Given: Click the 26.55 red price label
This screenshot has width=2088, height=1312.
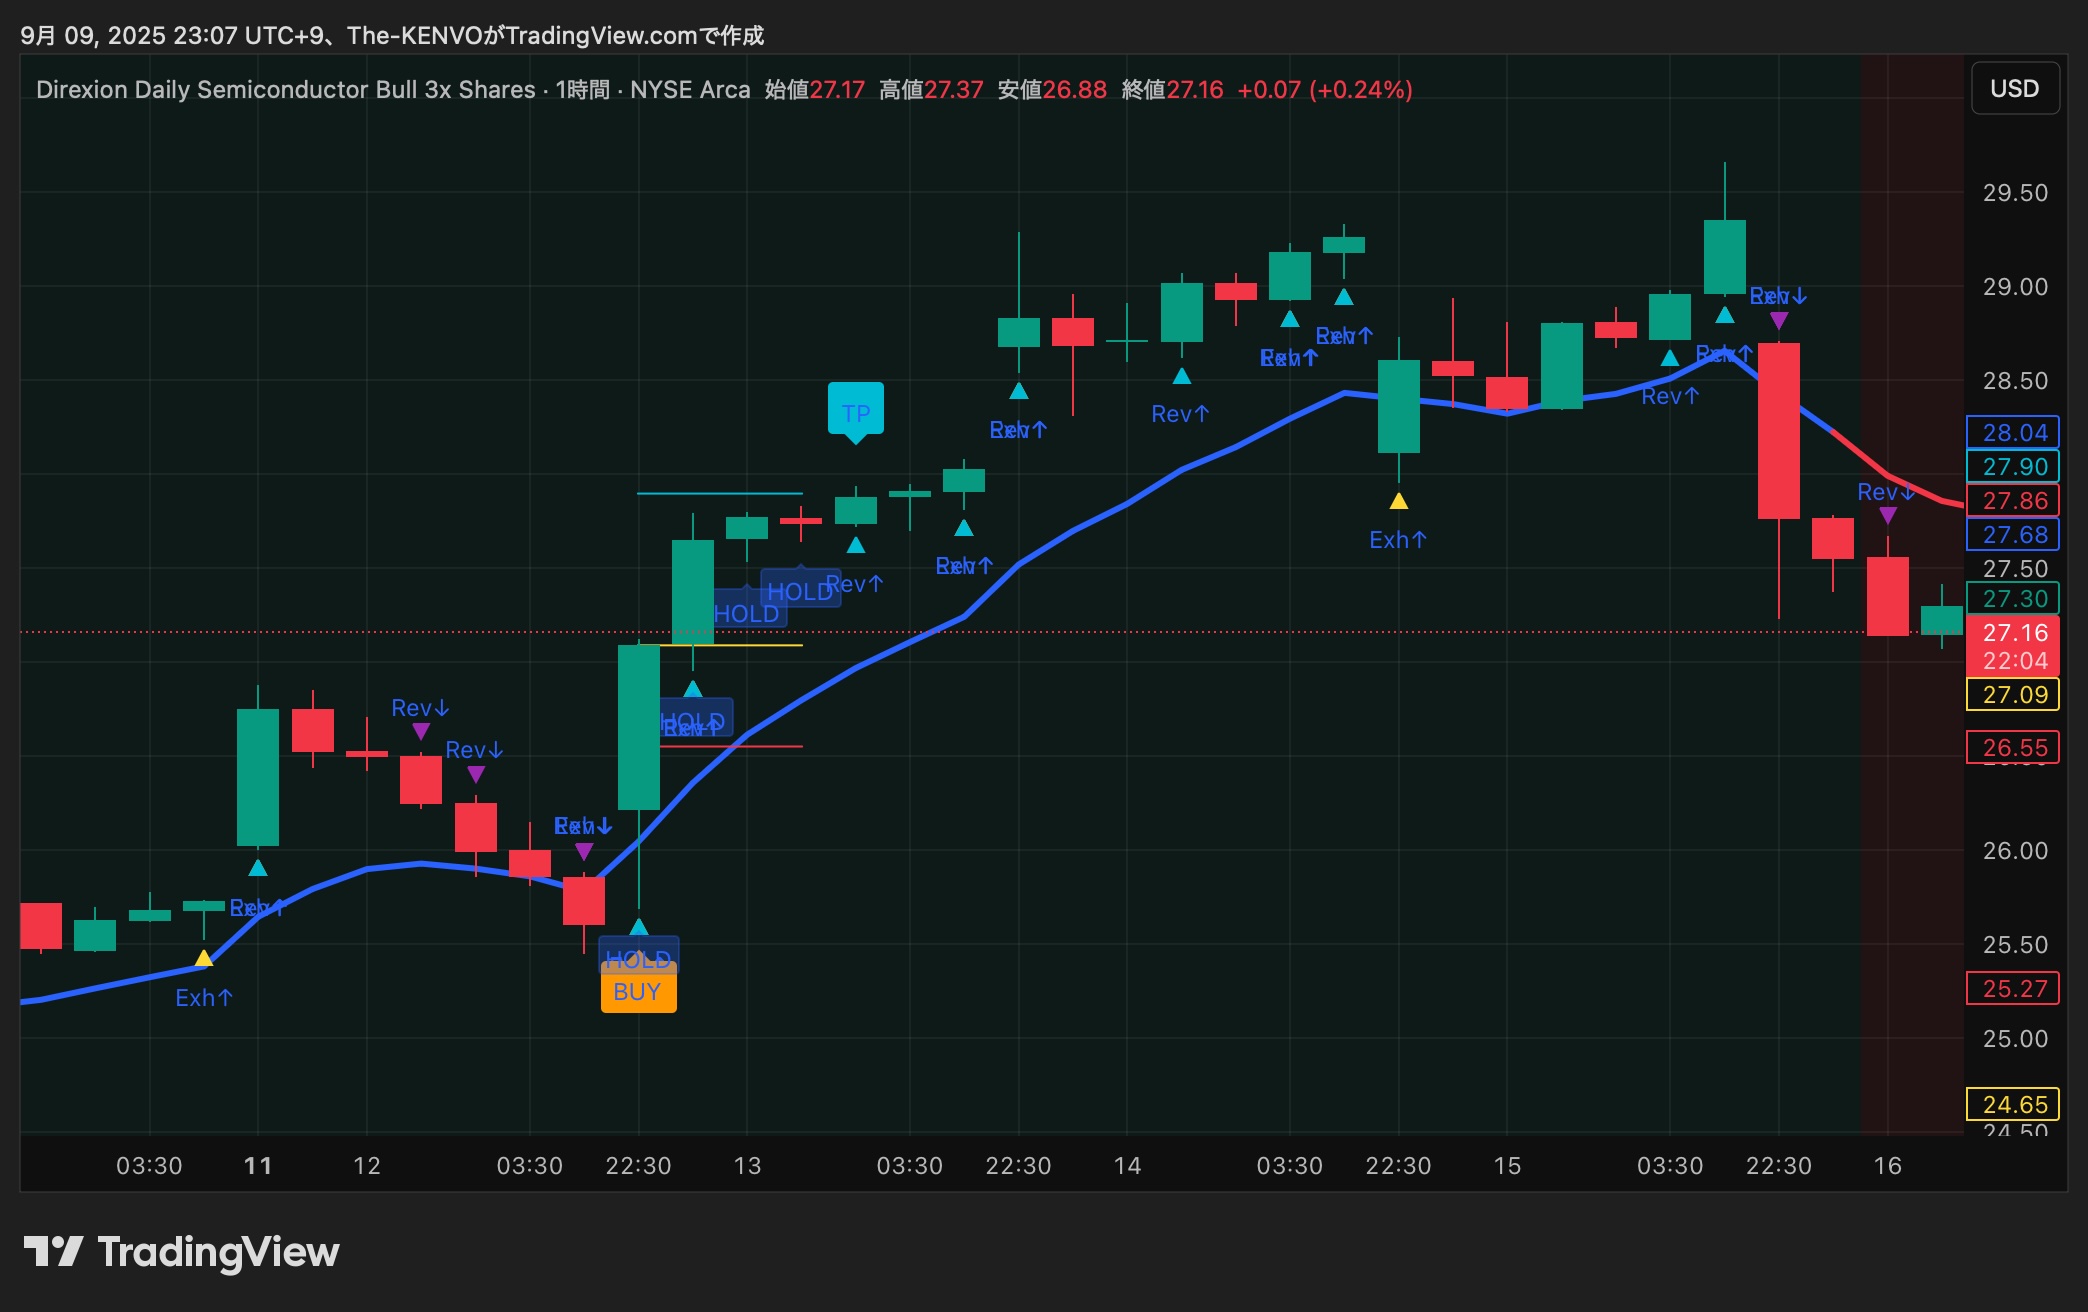Looking at the screenshot, I should (x=2013, y=747).
